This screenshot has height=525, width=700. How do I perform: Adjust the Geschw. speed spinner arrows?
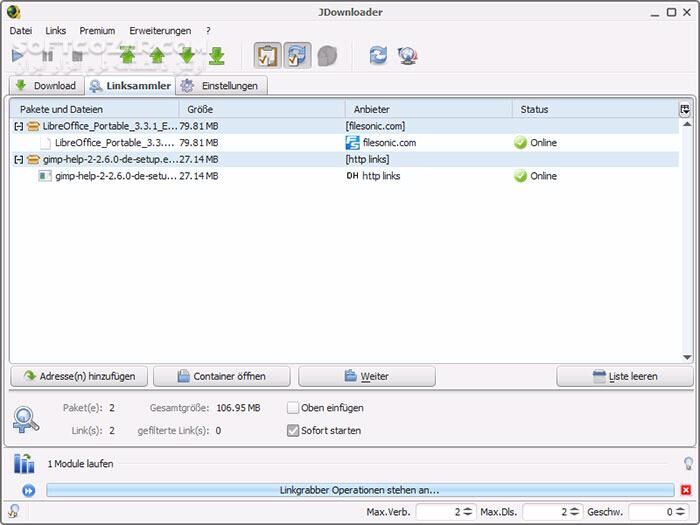[x=681, y=512]
